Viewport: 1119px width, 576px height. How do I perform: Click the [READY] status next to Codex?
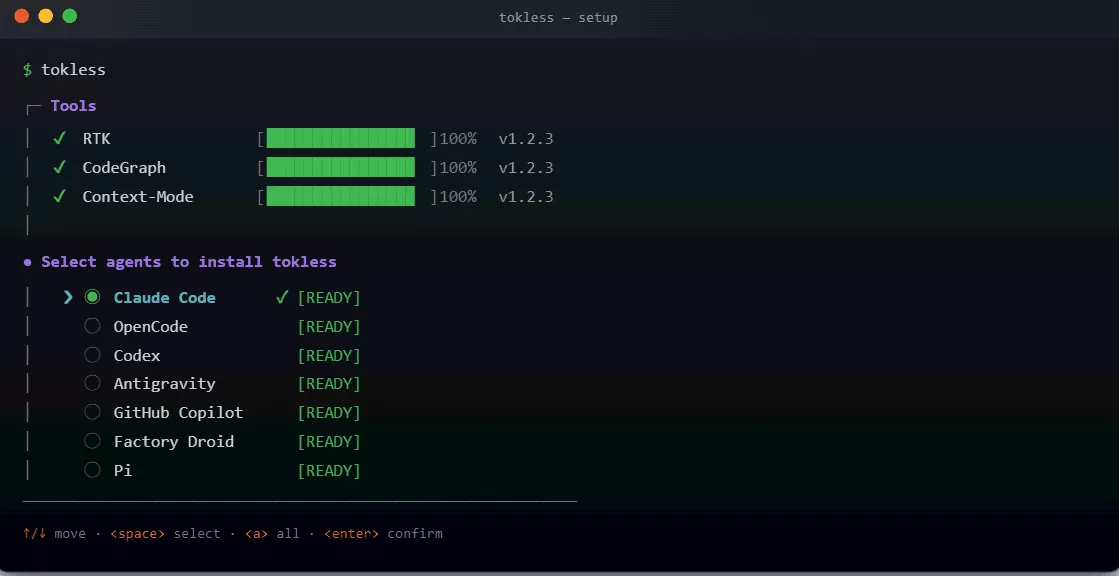click(329, 355)
